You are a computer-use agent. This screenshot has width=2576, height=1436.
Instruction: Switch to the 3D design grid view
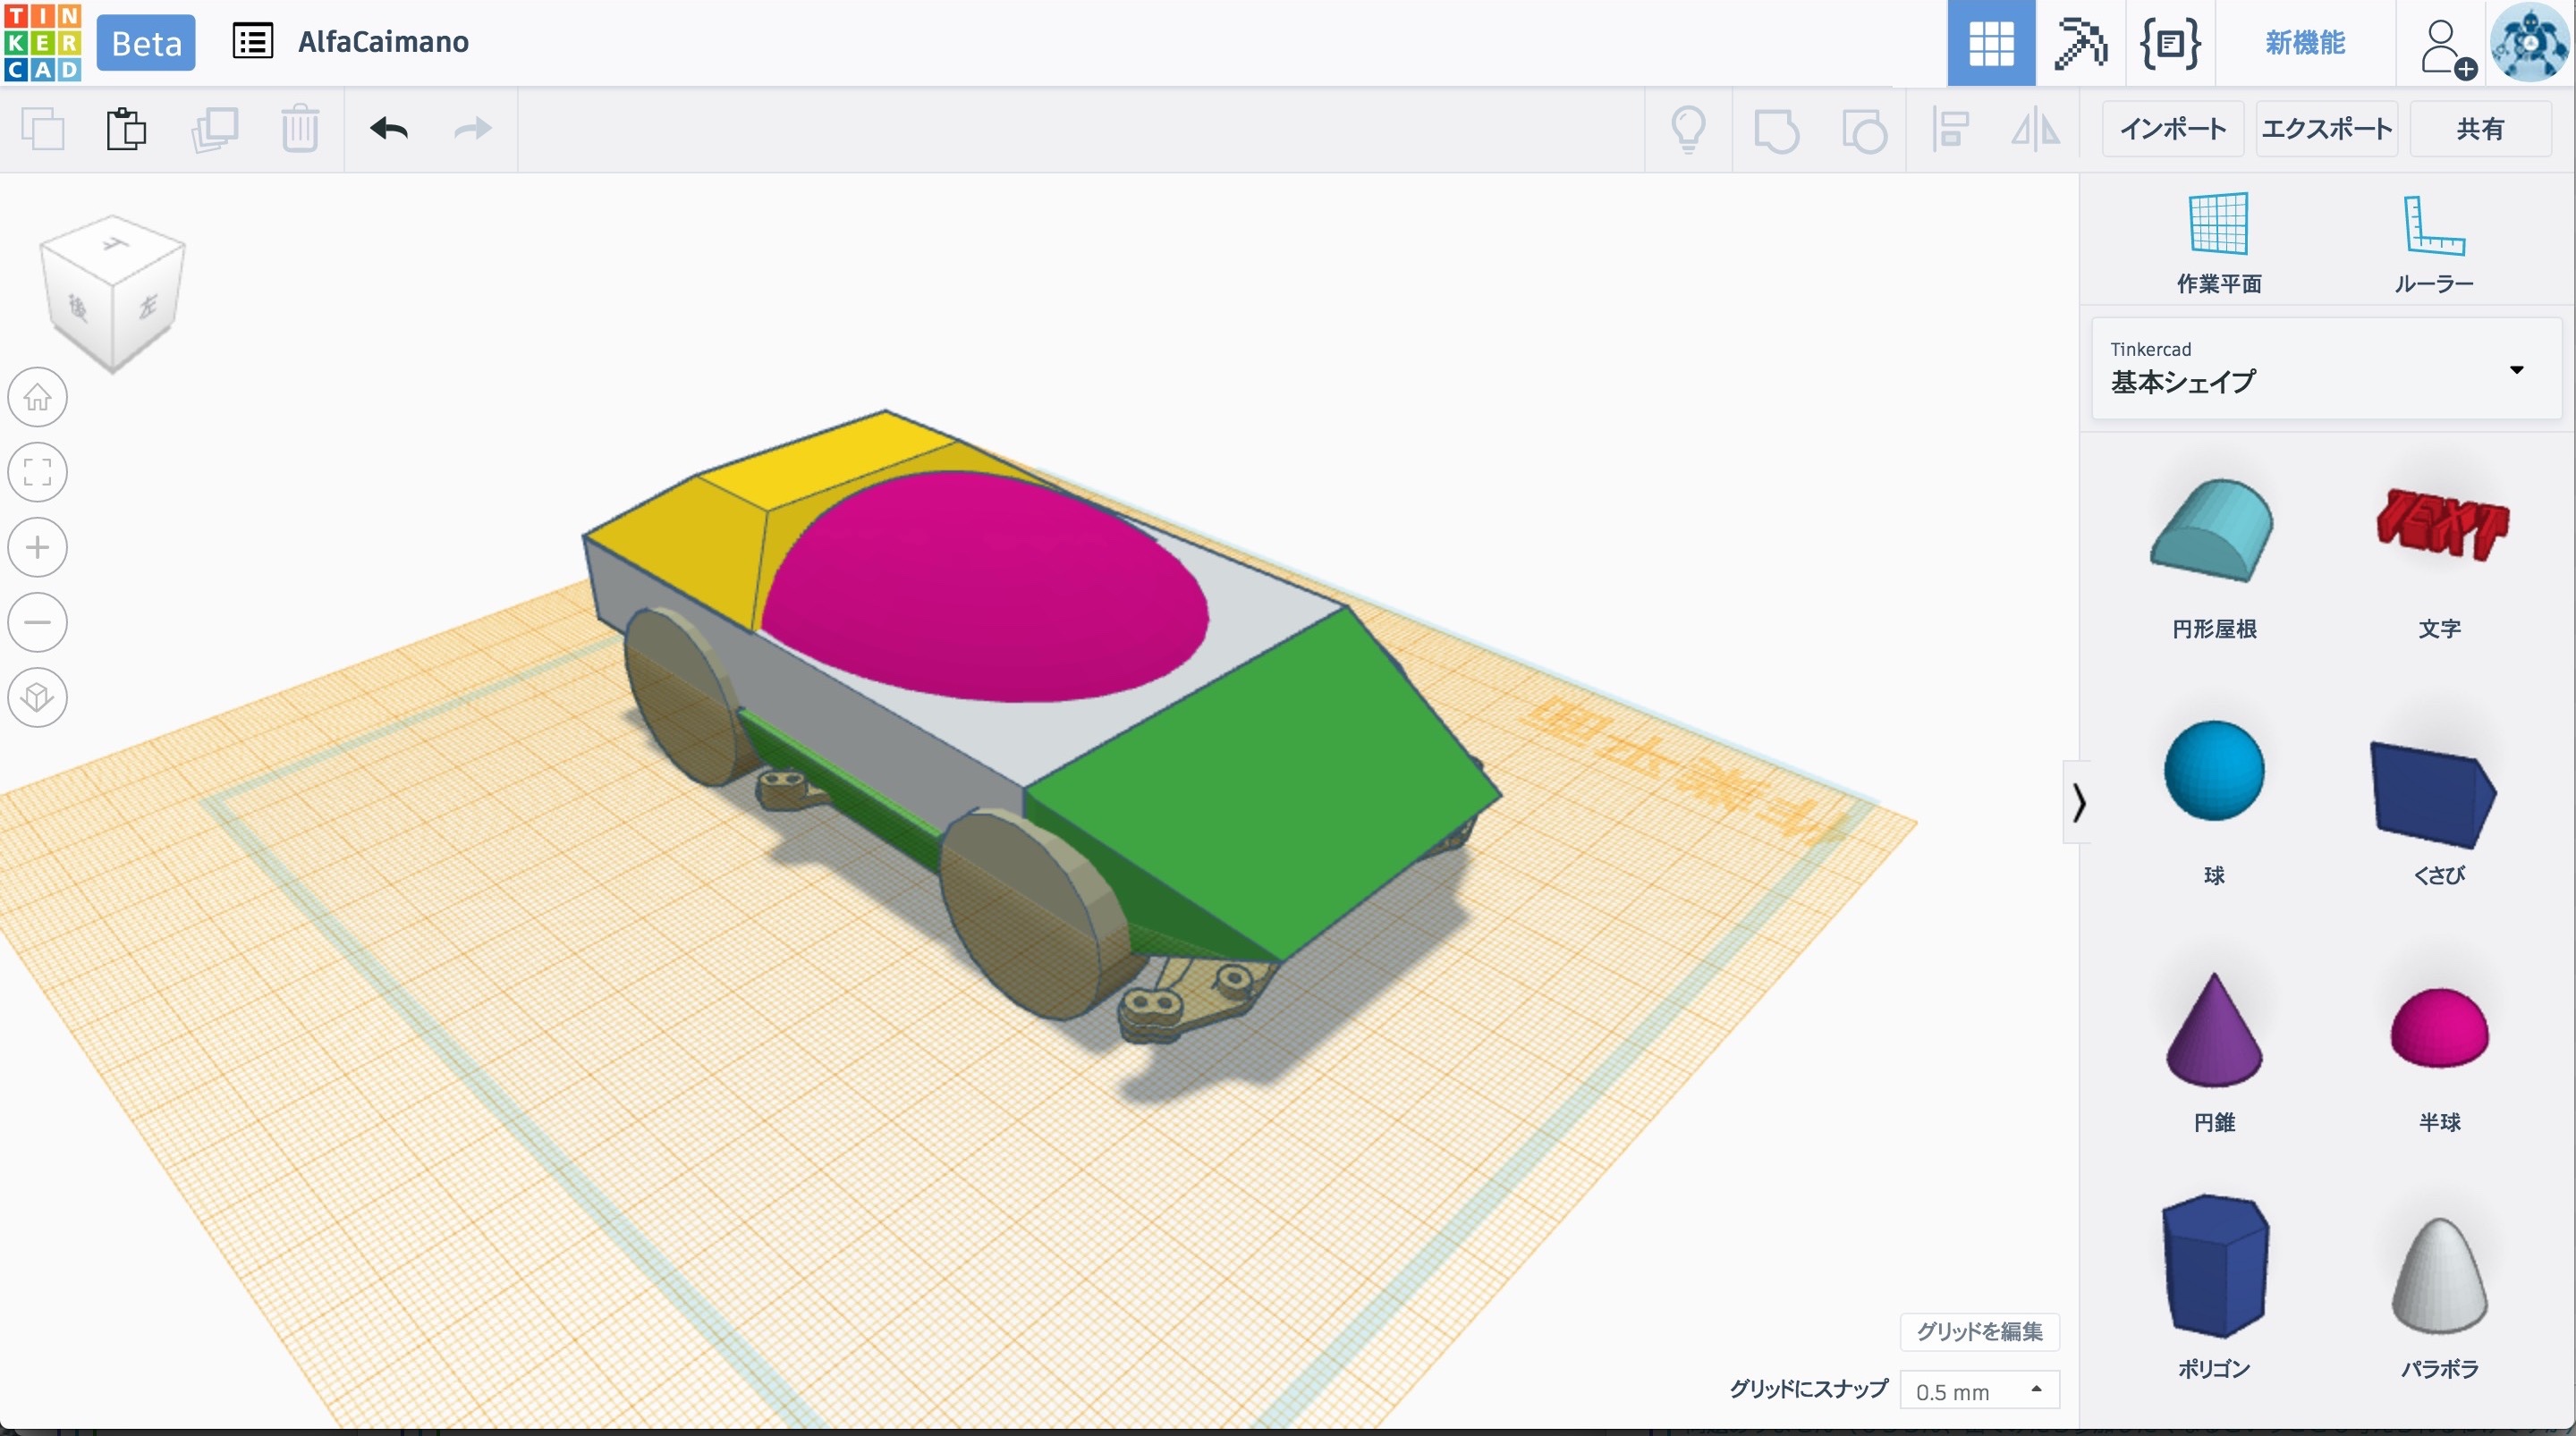pos(1990,43)
